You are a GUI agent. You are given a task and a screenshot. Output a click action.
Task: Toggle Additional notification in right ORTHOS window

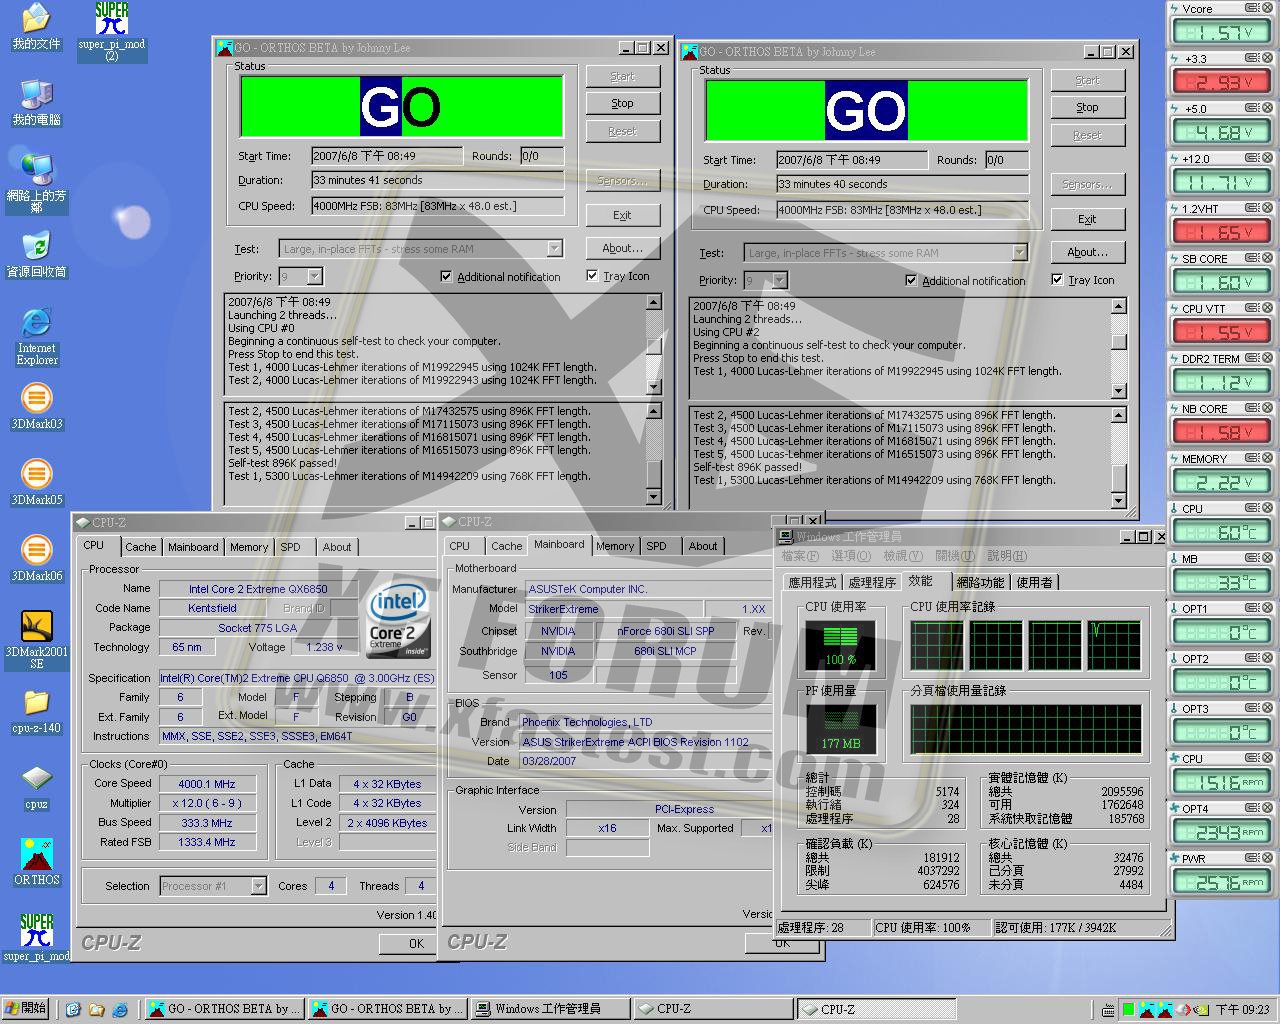[x=965, y=281]
